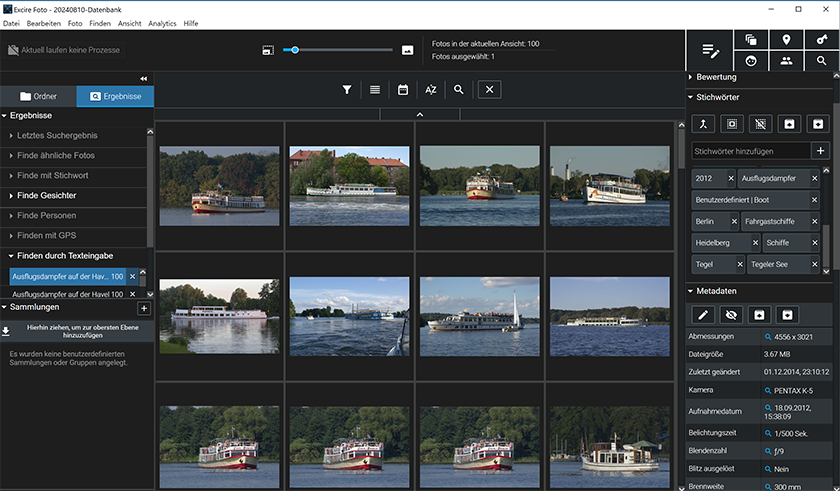Click the magnifier search icon in center toolbar
The height and width of the screenshot is (491, 840).
pos(459,90)
